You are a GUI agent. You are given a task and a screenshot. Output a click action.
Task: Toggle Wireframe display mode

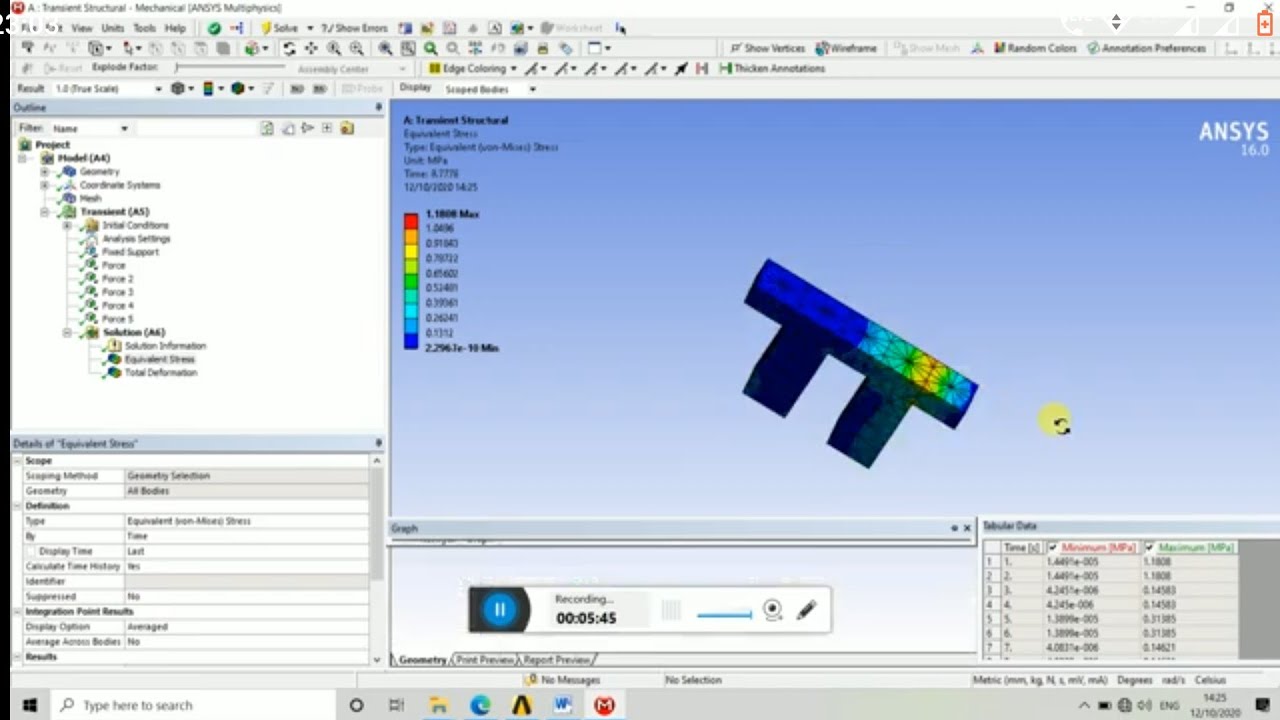click(846, 48)
